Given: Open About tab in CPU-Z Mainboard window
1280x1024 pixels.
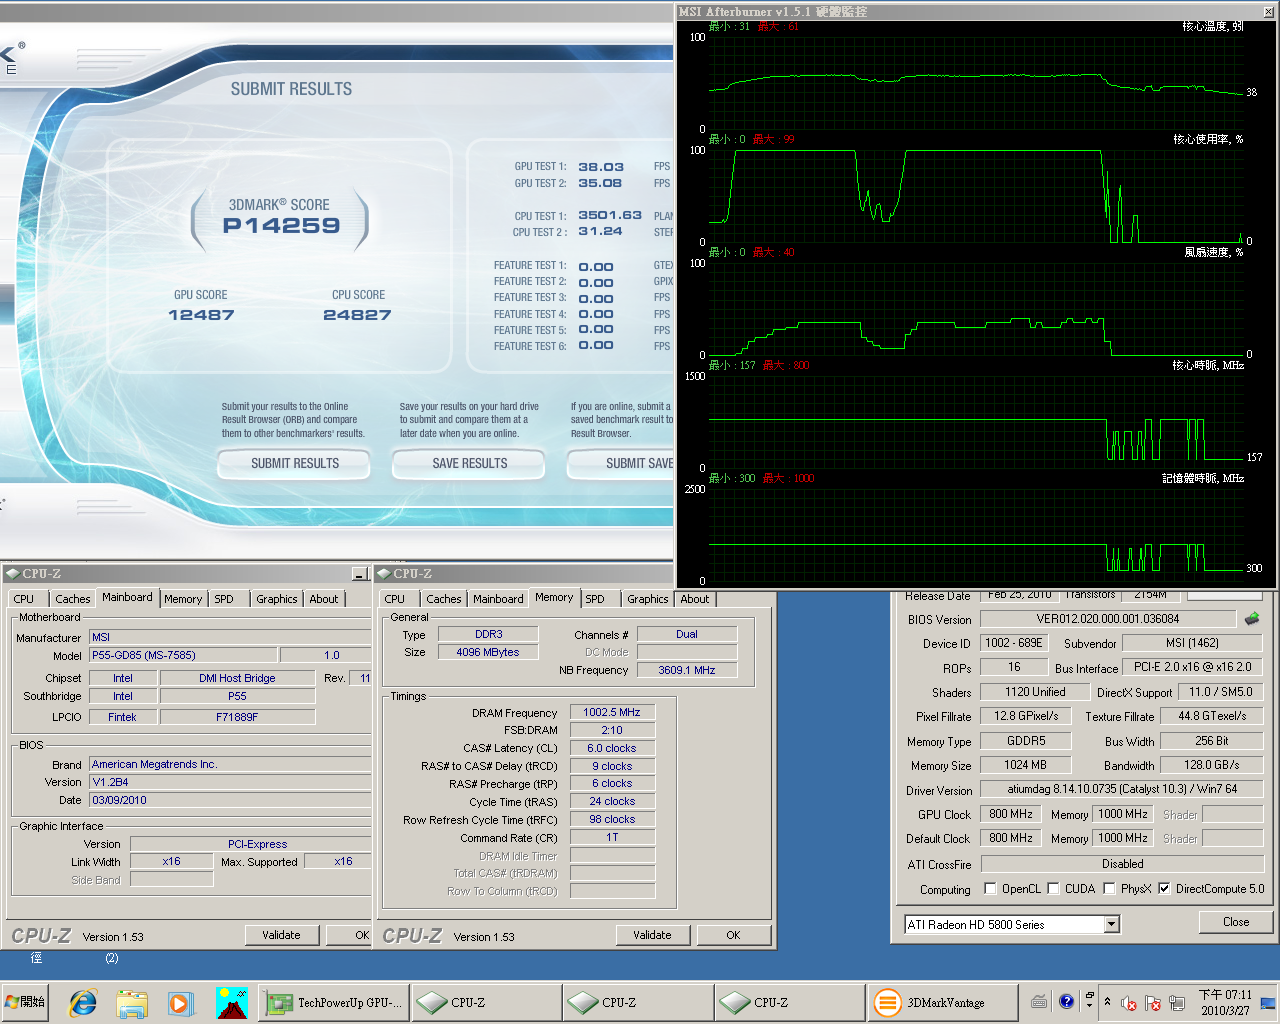Looking at the screenshot, I should click(323, 599).
